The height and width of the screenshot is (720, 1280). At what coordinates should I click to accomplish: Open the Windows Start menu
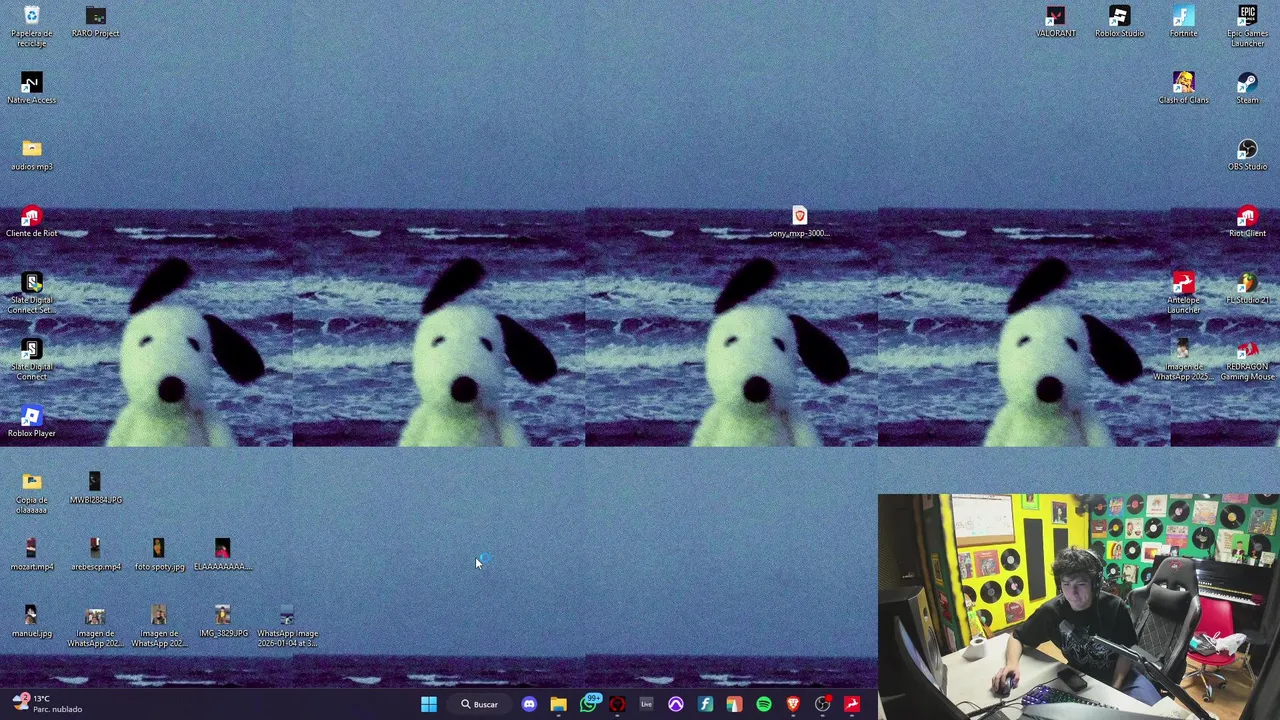[x=428, y=705]
